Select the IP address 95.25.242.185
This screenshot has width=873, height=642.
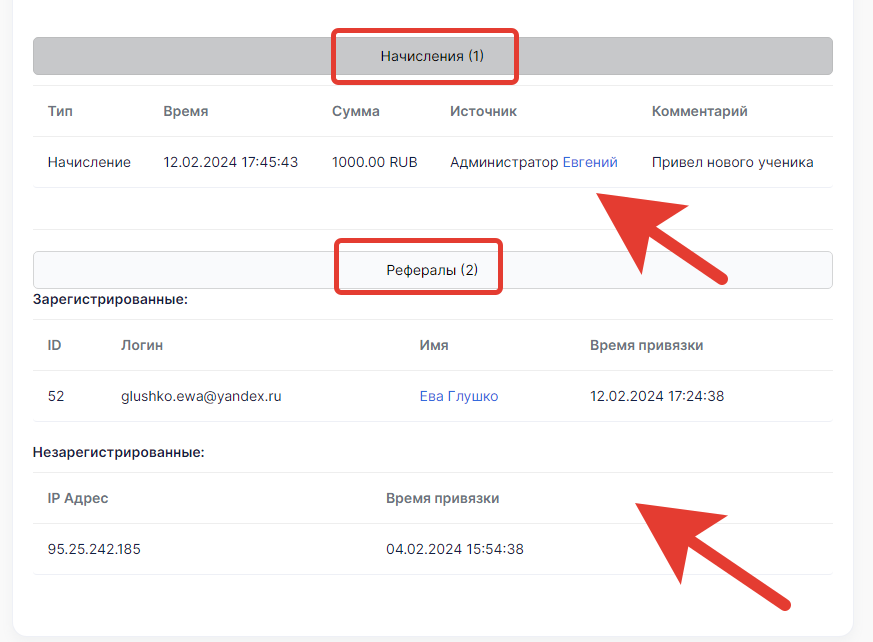click(94, 549)
